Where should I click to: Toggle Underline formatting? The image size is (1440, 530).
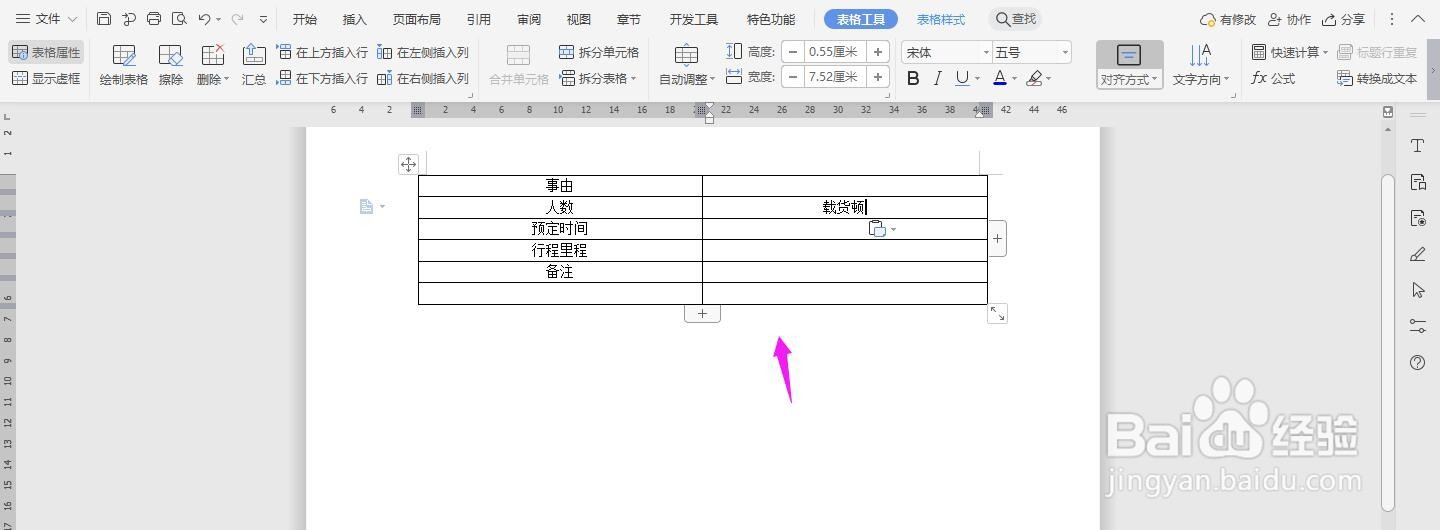pyautogui.click(x=961, y=78)
